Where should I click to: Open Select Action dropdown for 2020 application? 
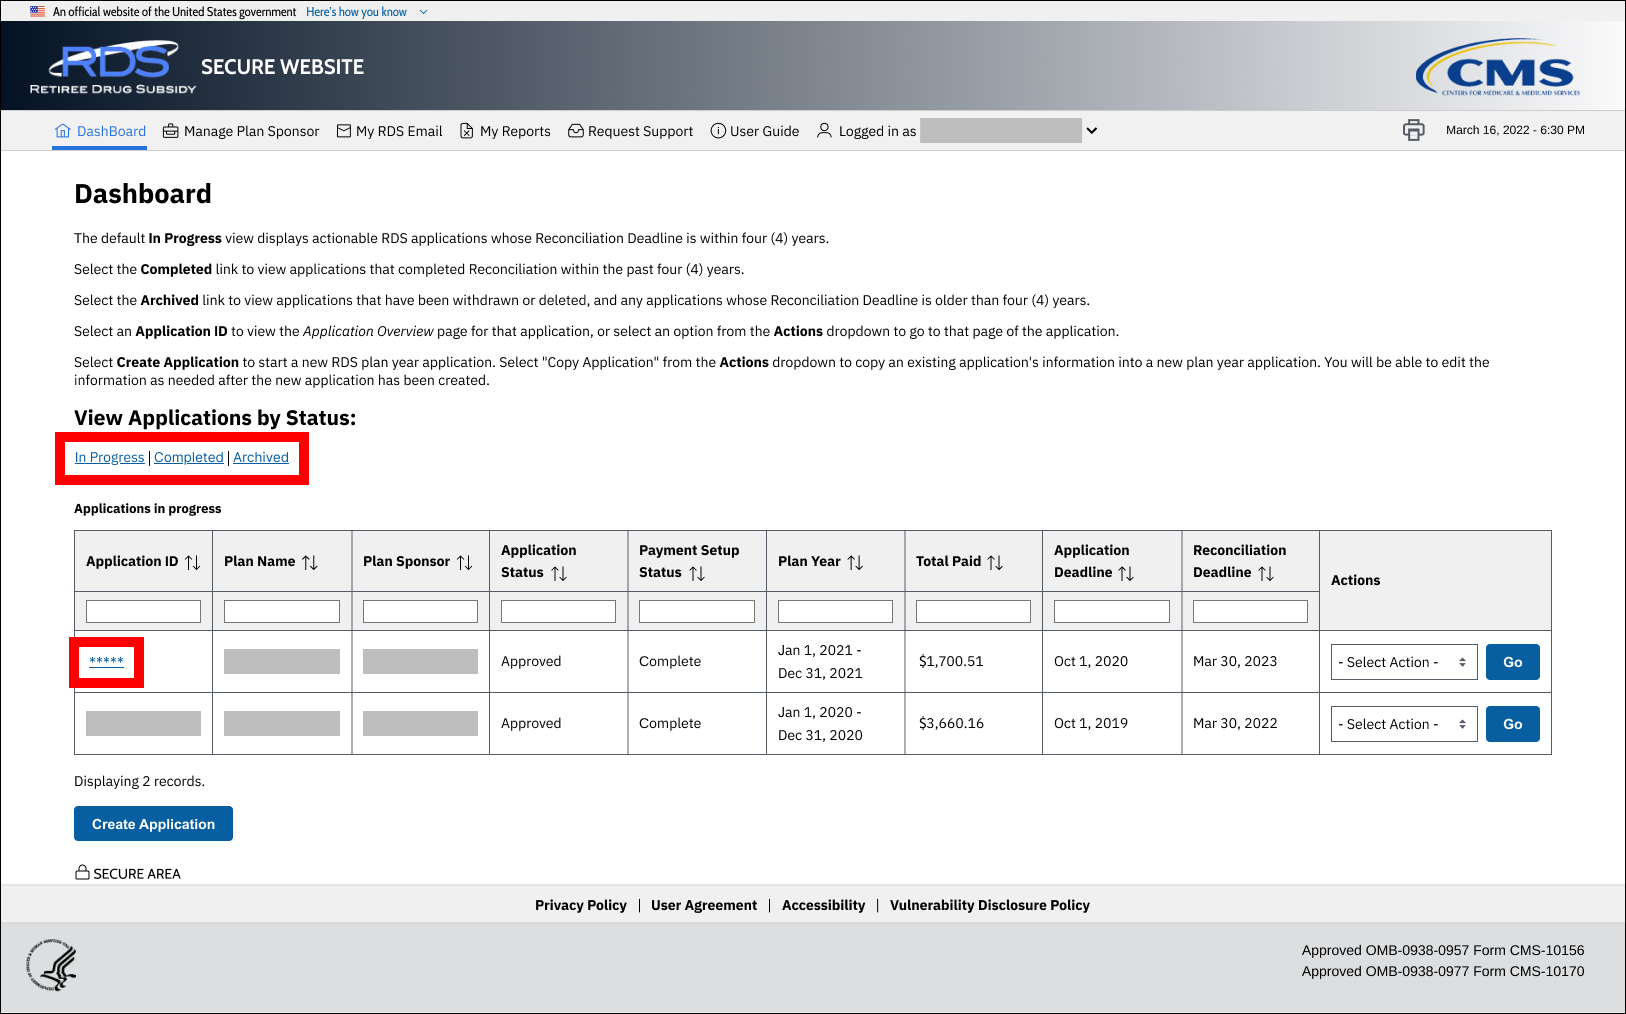(x=1403, y=724)
